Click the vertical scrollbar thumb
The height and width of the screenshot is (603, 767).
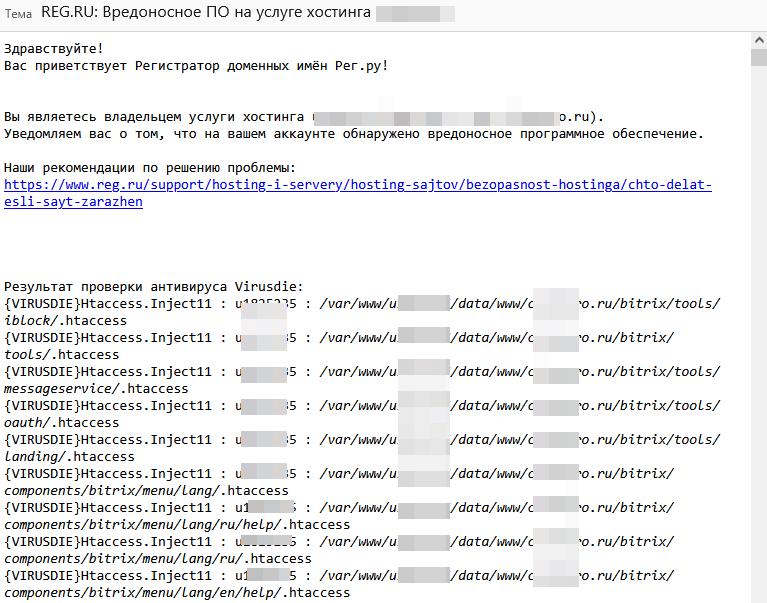click(759, 57)
